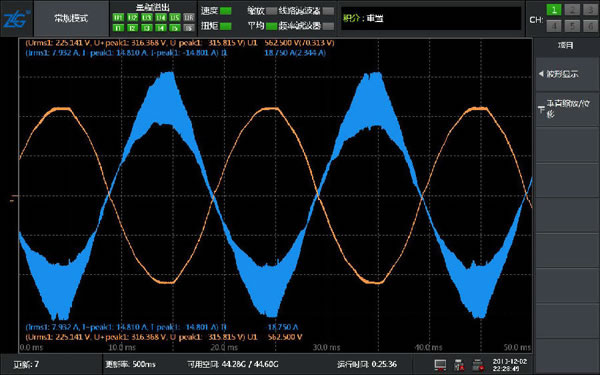The height and width of the screenshot is (375, 600).
Task: Click the 10.0 ms time axis label
Action: (x=122, y=347)
